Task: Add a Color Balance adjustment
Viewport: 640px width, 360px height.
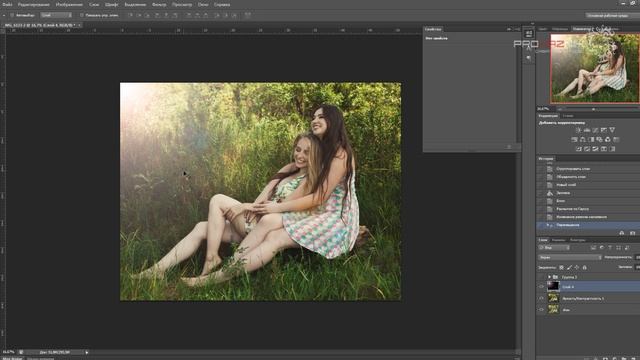Action: 582,140
